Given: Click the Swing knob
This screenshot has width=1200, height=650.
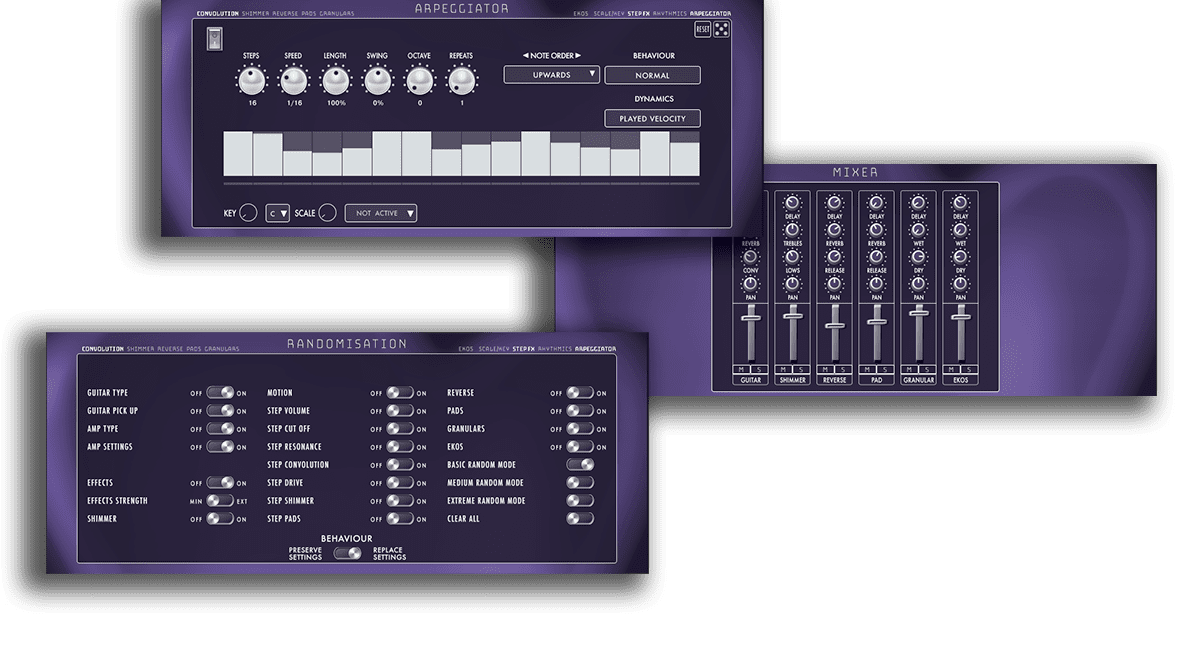Looking at the screenshot, I should [x=377, y=80].
